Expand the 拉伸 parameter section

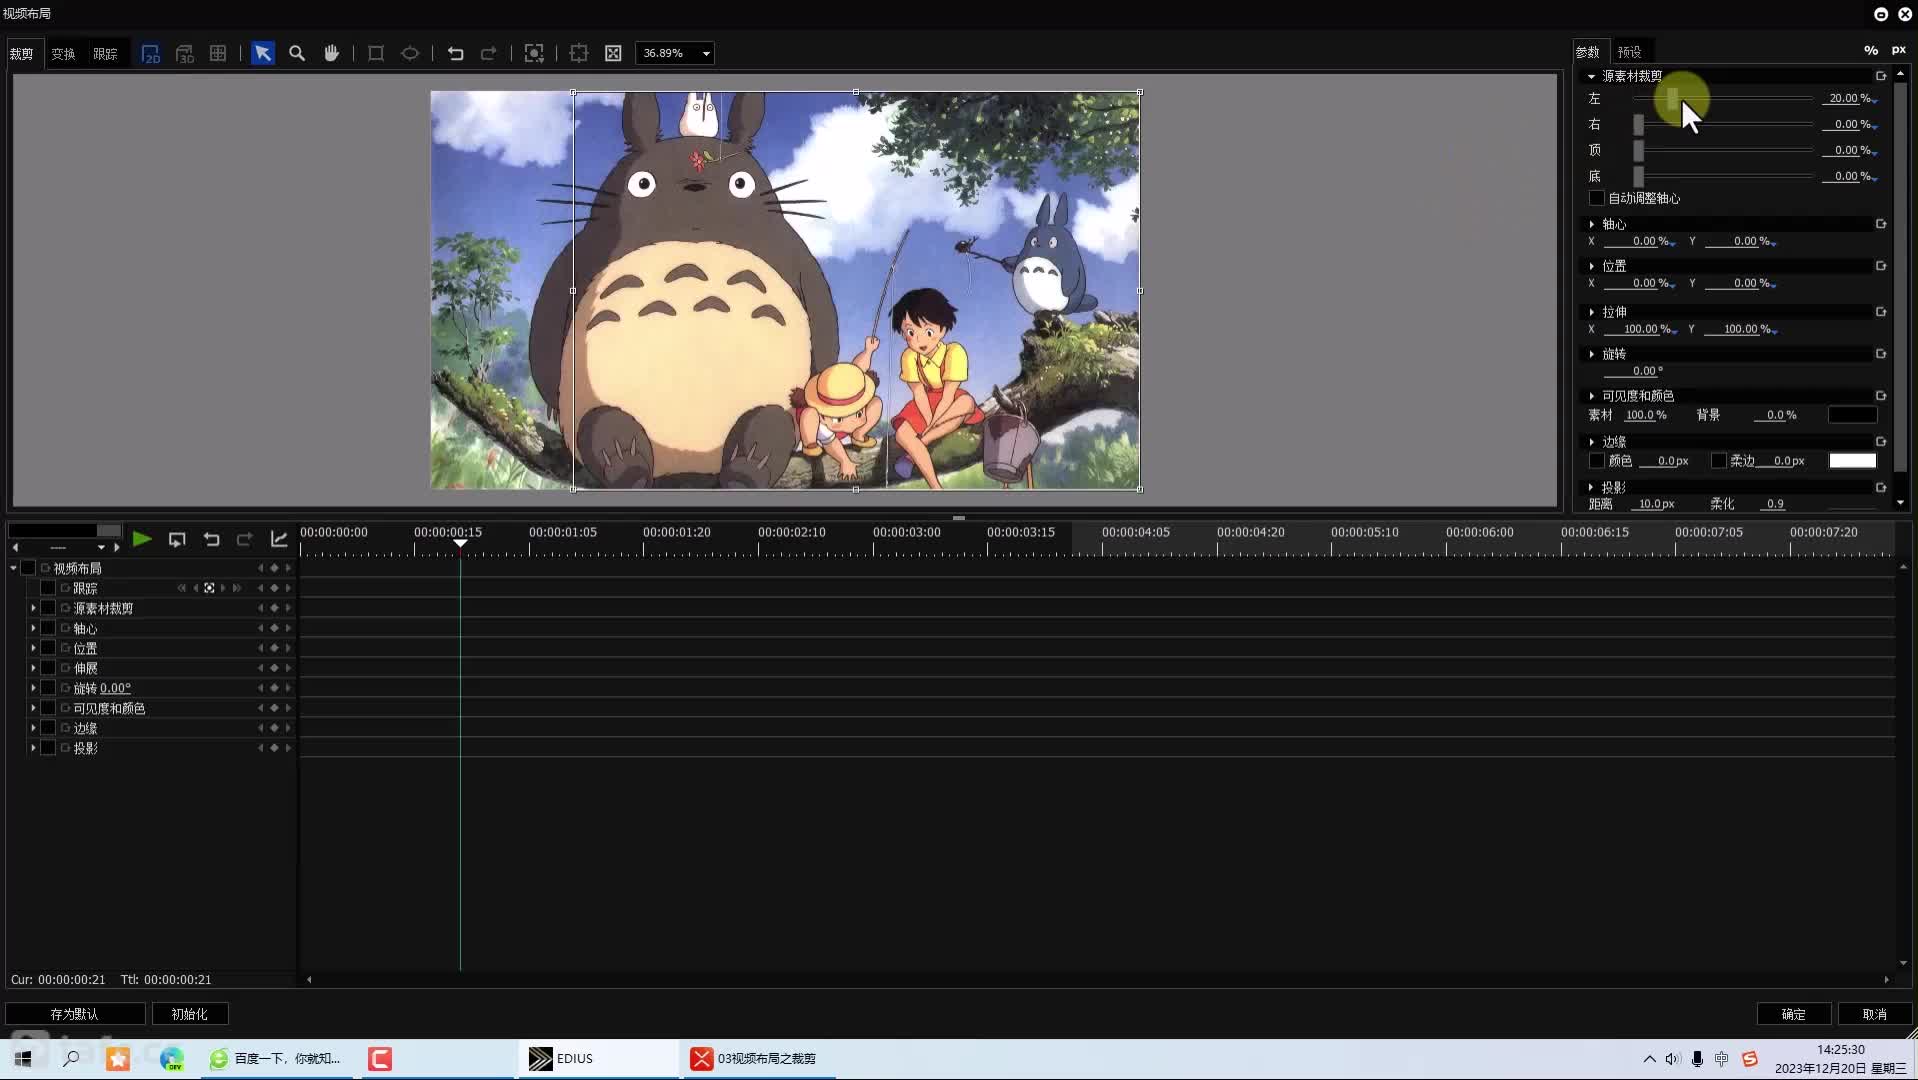point(1591,312)
